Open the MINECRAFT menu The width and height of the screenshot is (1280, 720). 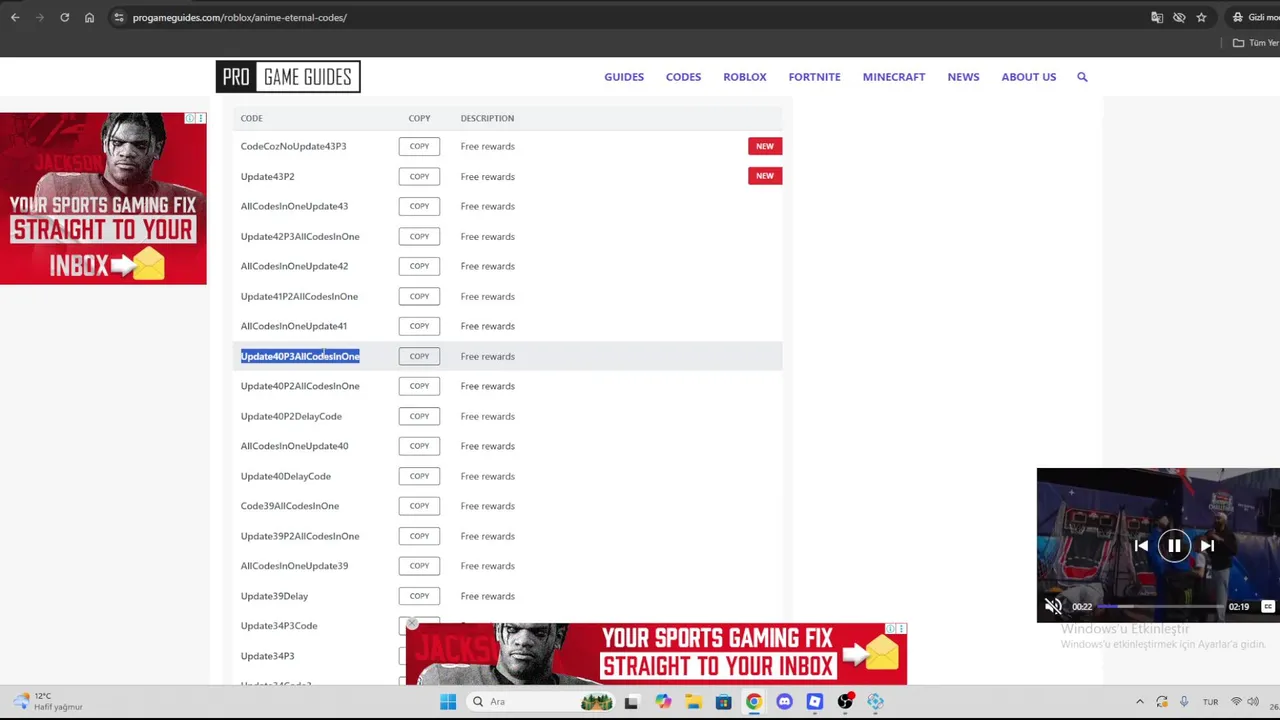(894, 77)
